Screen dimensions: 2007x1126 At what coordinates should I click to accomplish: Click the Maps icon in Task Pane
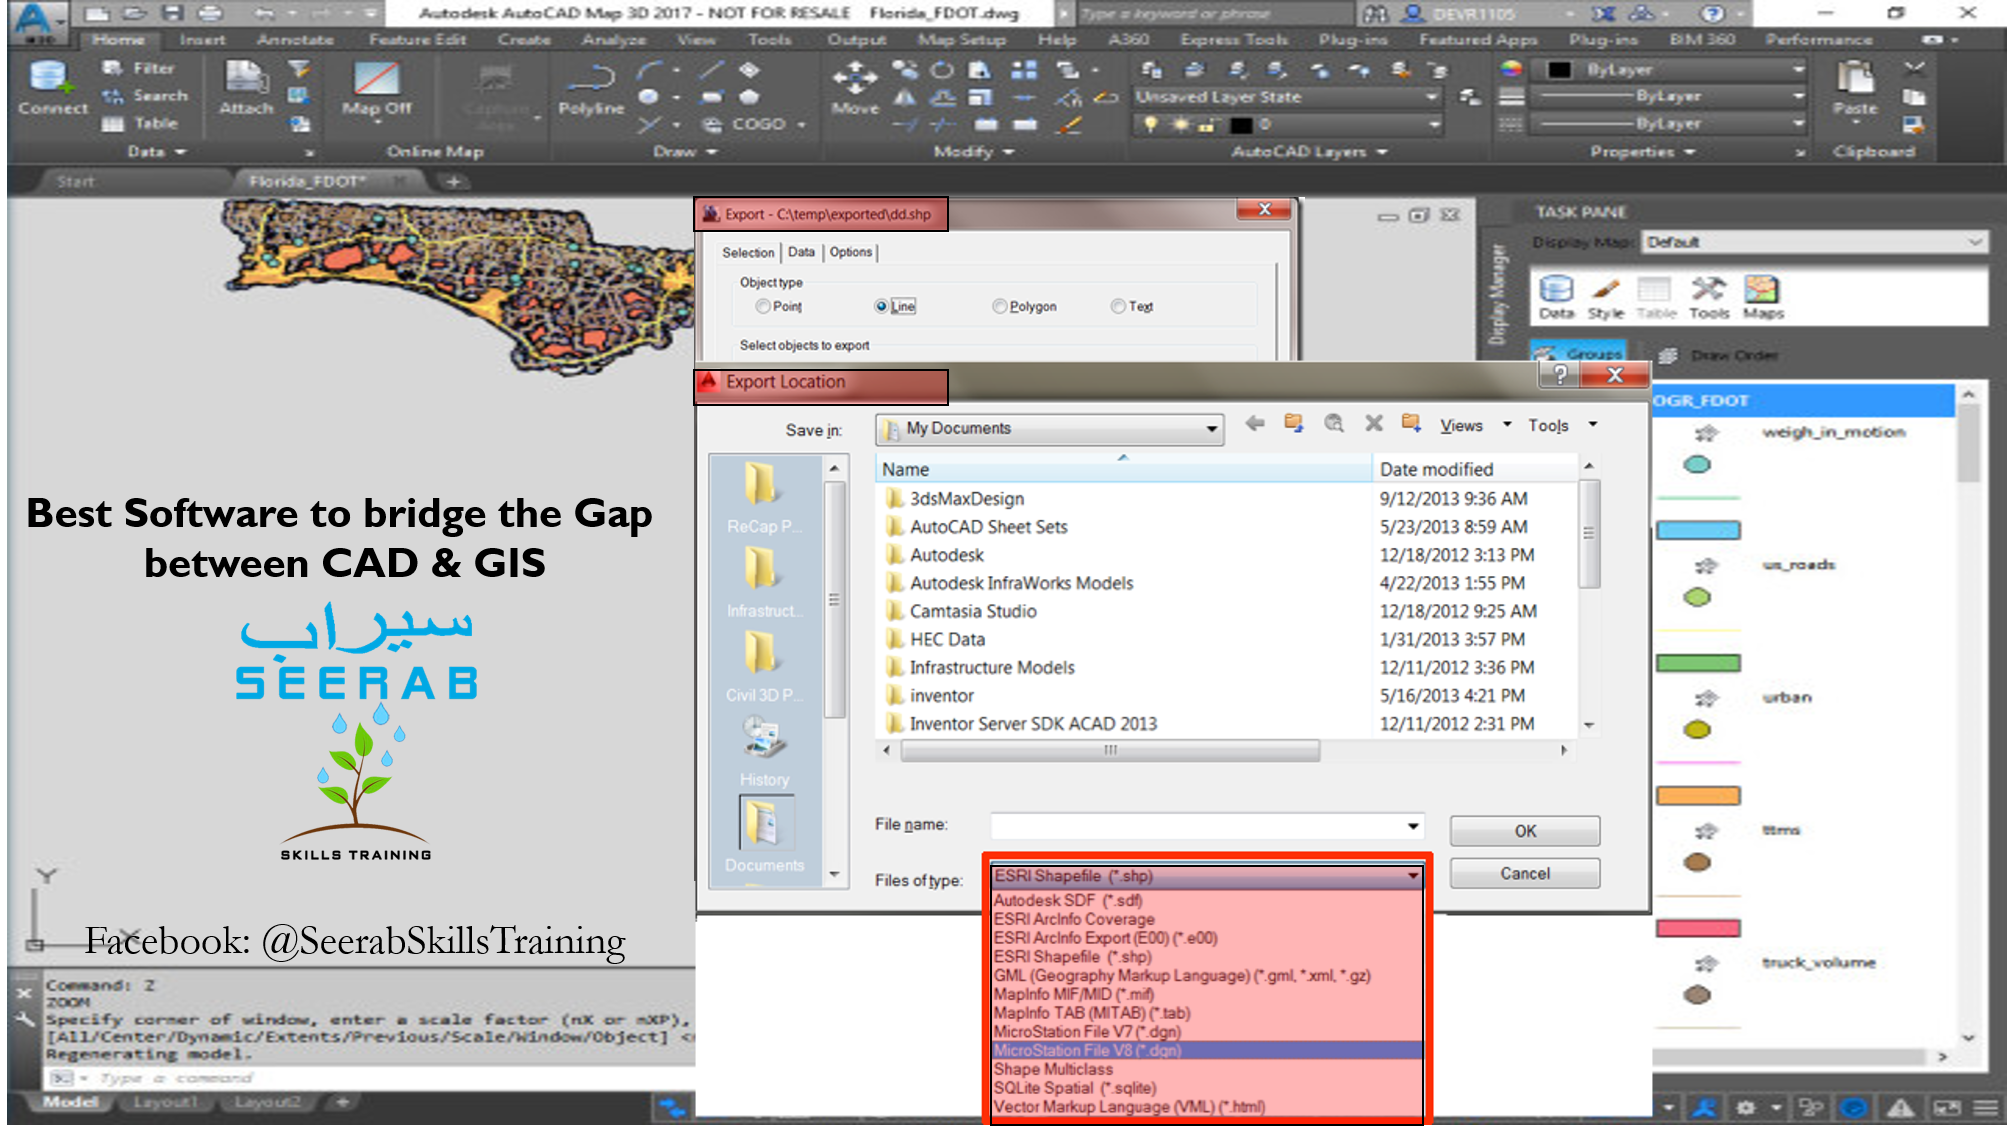coord(1762,298)
